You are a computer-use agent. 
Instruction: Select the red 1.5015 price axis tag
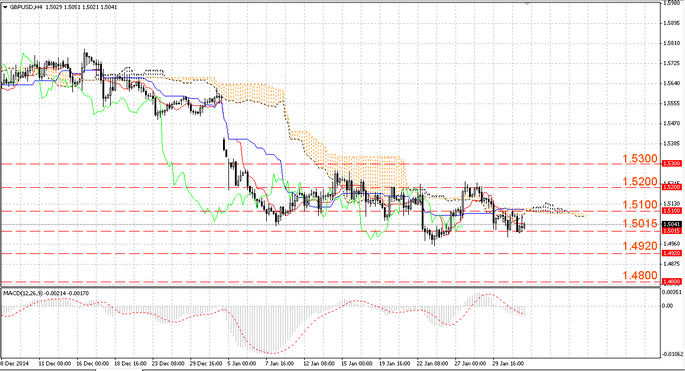(671, 230)
